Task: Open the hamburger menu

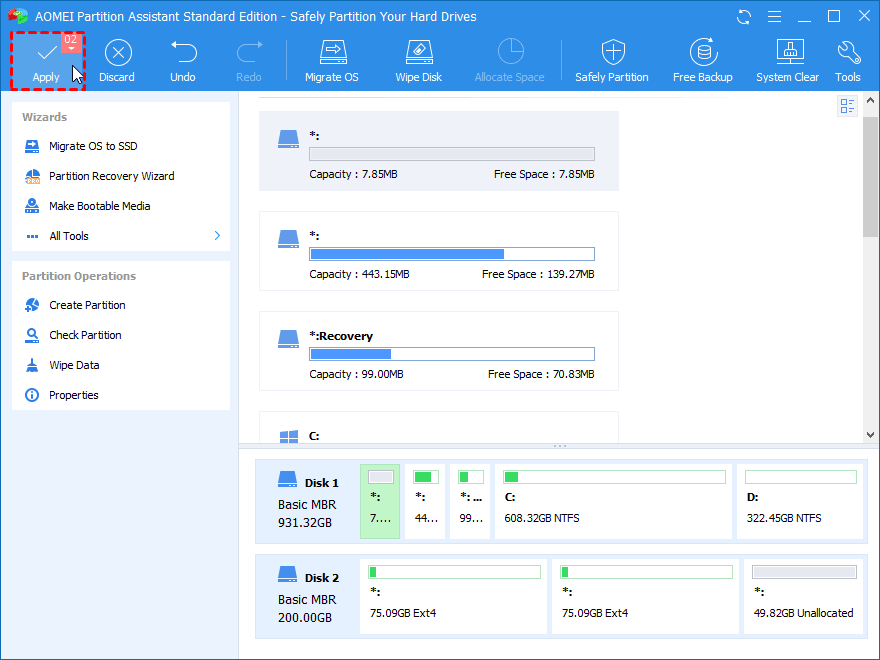Action: click(x=775, y=16)
